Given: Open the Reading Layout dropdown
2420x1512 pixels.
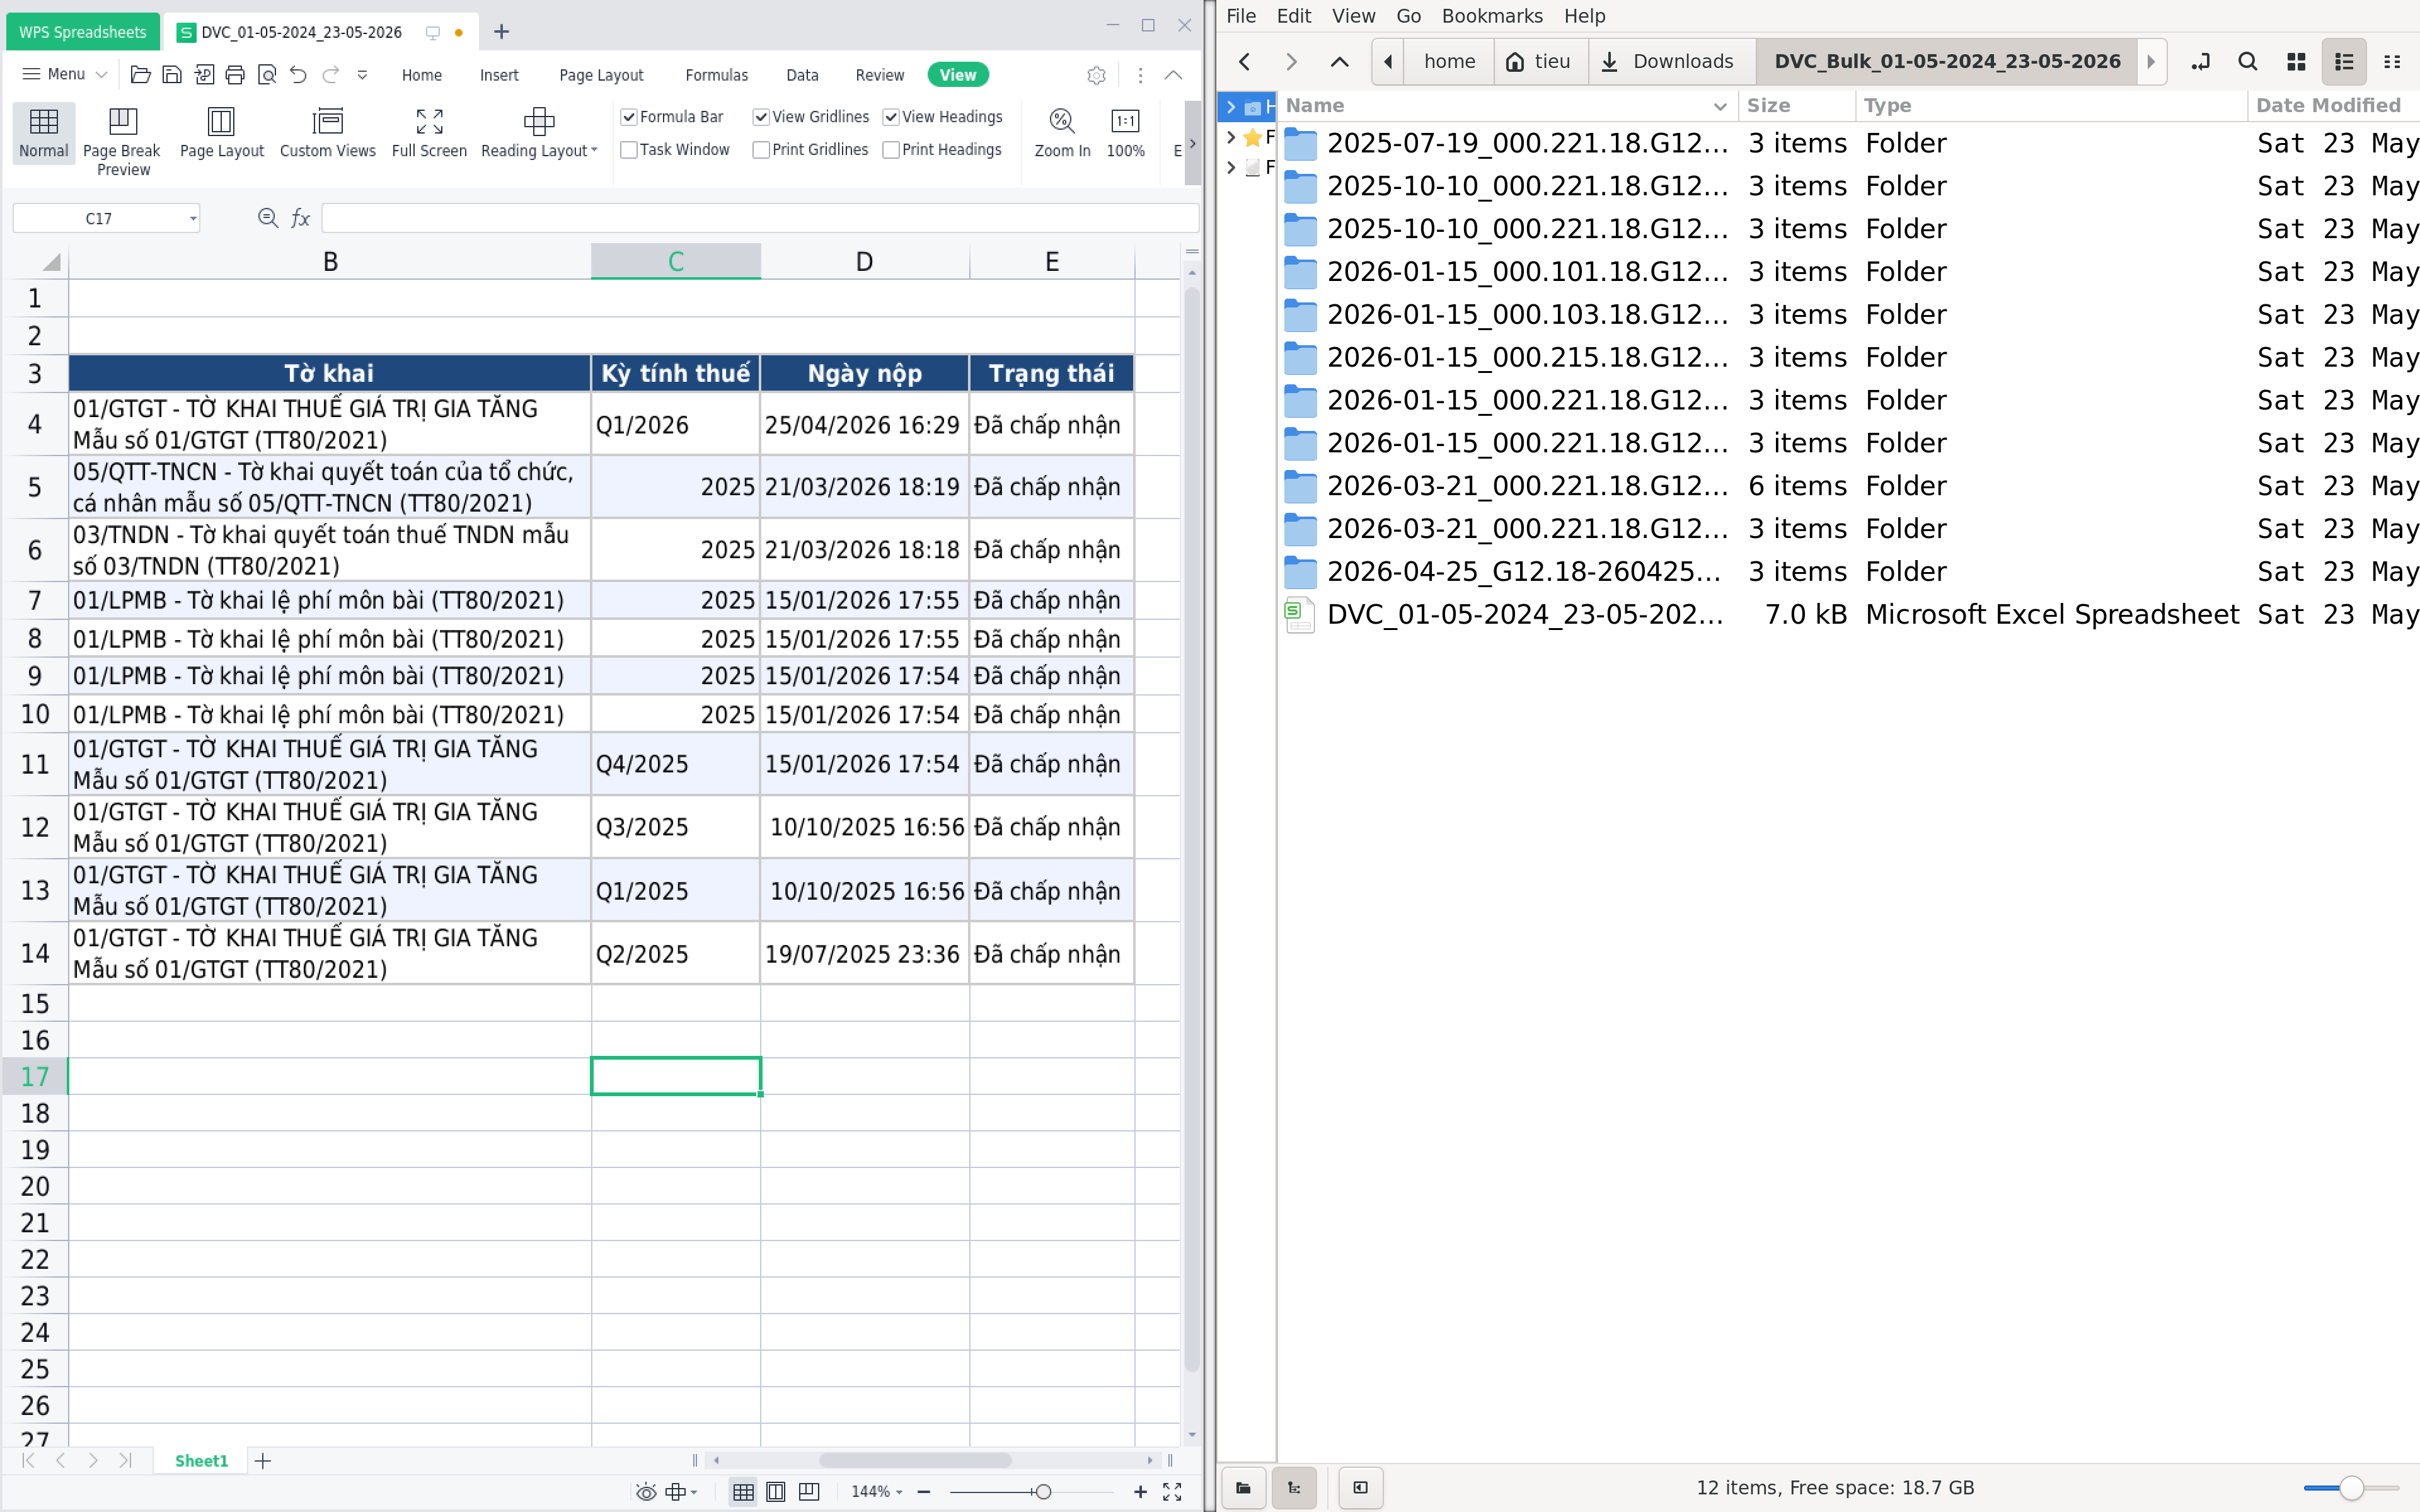Looking at the screenshot, I should 539,133.
